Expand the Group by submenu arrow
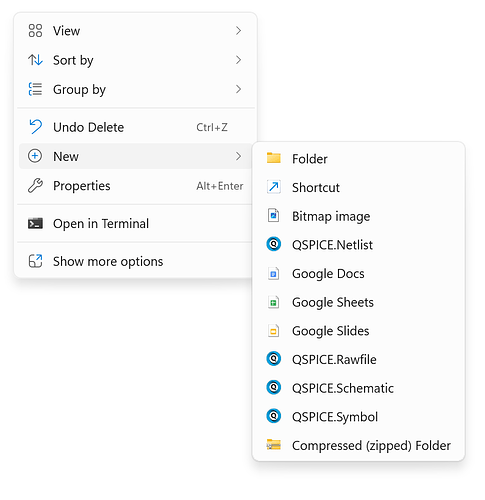The width and height of the screenshot is (485, 500). [x=238, y=89]
